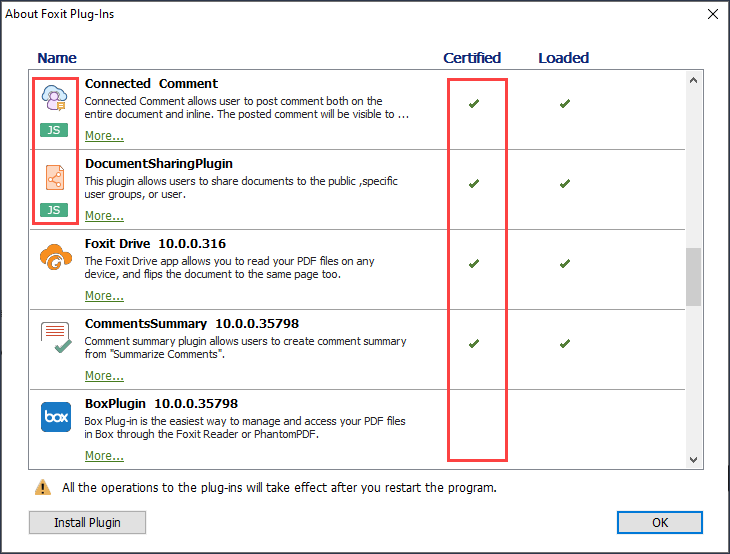The height and width of the screenshot is (554, 730).
Task: Click the Certified column header
Action: pyautogui.click(x=472, y=58)
